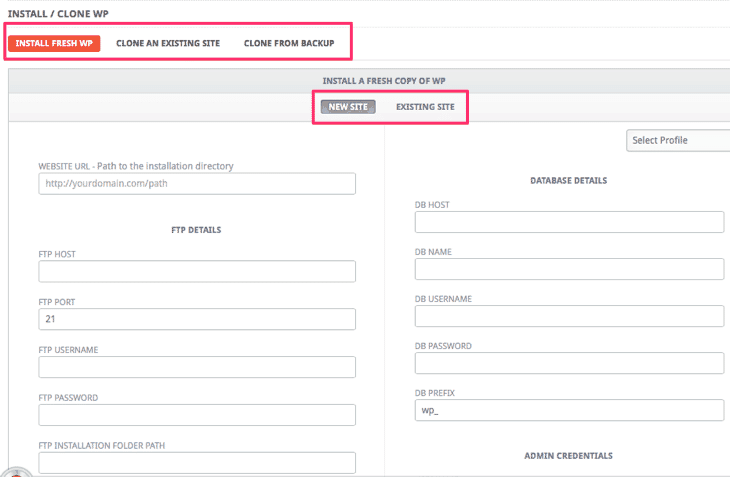This screenshot has height=477, width=730.
Task: Click the DB PREFIX label
Action: tap(435, 393)
